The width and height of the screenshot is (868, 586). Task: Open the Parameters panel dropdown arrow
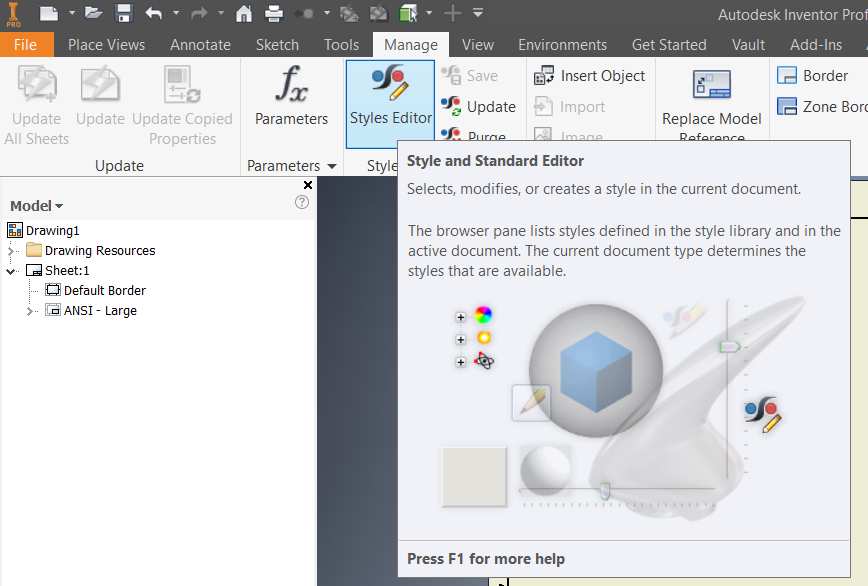(x=330, y=165)
